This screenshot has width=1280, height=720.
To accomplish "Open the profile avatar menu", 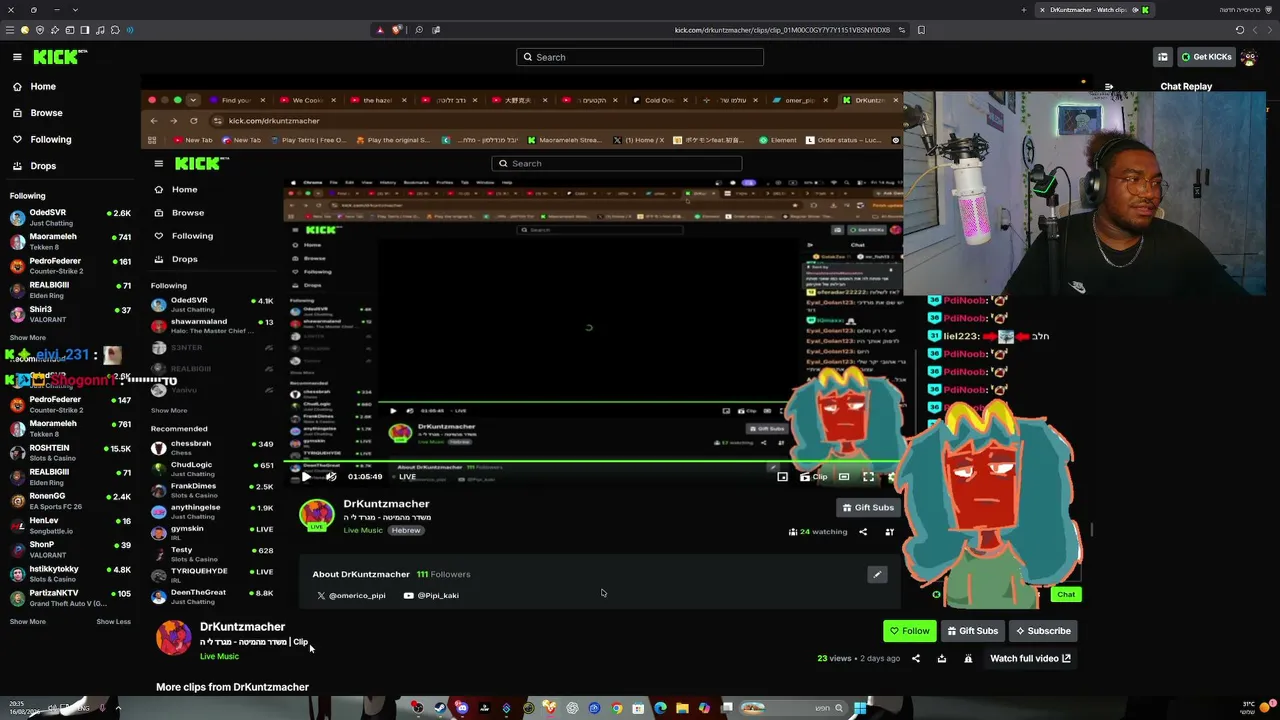I will click(1249, 57).
